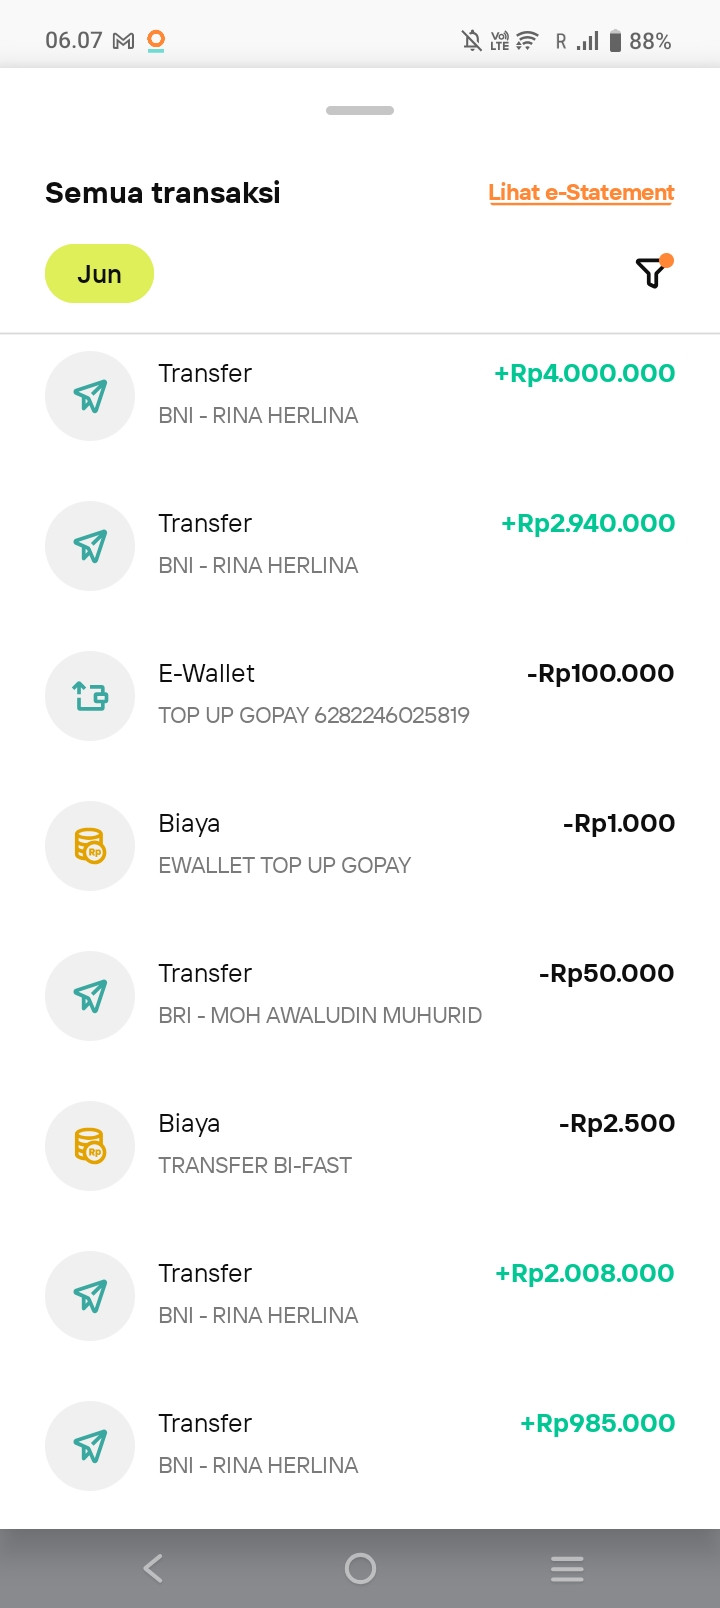The image size is (720, 1608).
Task: Tap the Android back navigation arrow
Action: click(153, 1568)
